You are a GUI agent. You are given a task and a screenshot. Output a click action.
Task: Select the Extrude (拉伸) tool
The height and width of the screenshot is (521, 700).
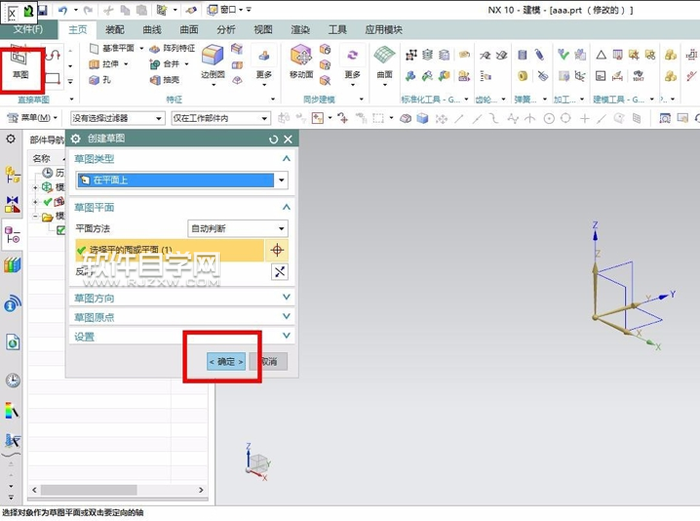[x=108, y=64]
